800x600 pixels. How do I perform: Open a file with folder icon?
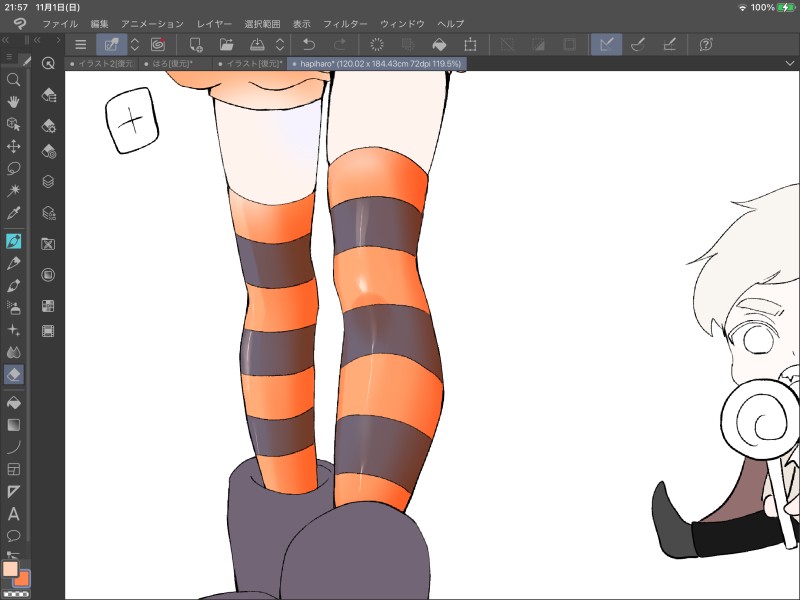tap(226, 44)
